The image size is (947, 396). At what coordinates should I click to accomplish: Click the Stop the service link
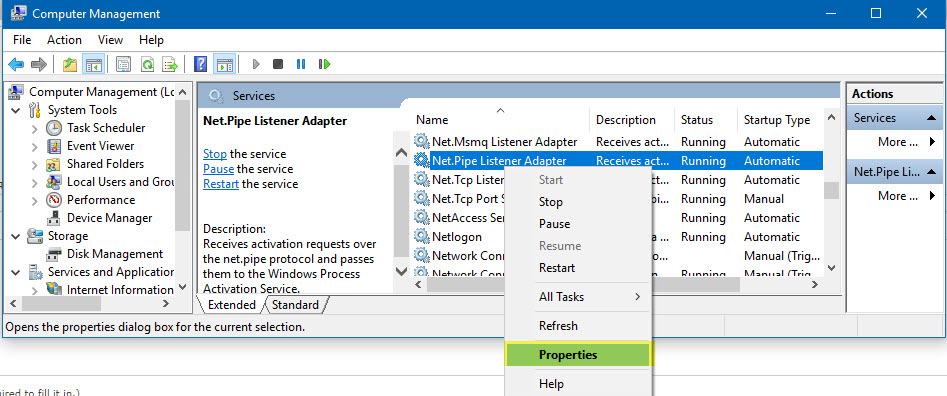pos(215,154)
